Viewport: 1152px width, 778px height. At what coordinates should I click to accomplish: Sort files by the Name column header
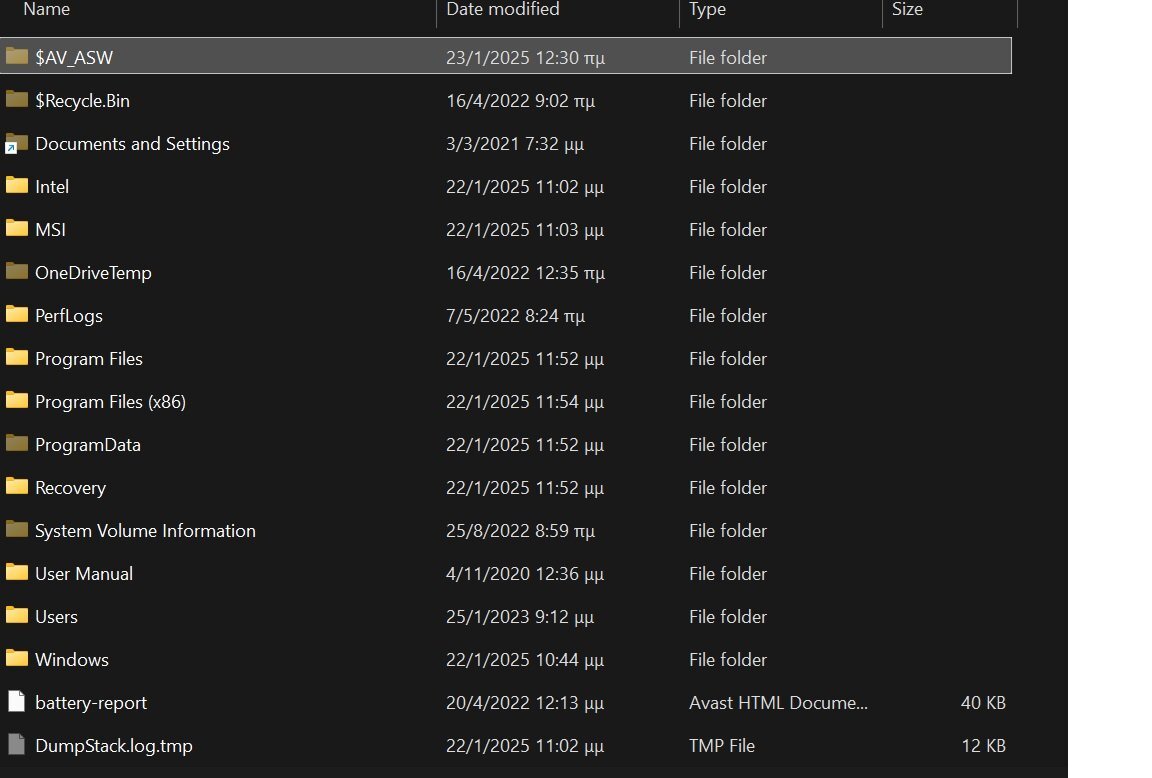47,10
